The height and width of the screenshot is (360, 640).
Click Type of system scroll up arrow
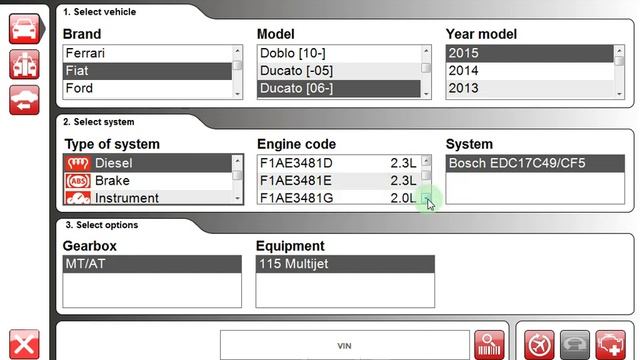click(x=237, y=160)
